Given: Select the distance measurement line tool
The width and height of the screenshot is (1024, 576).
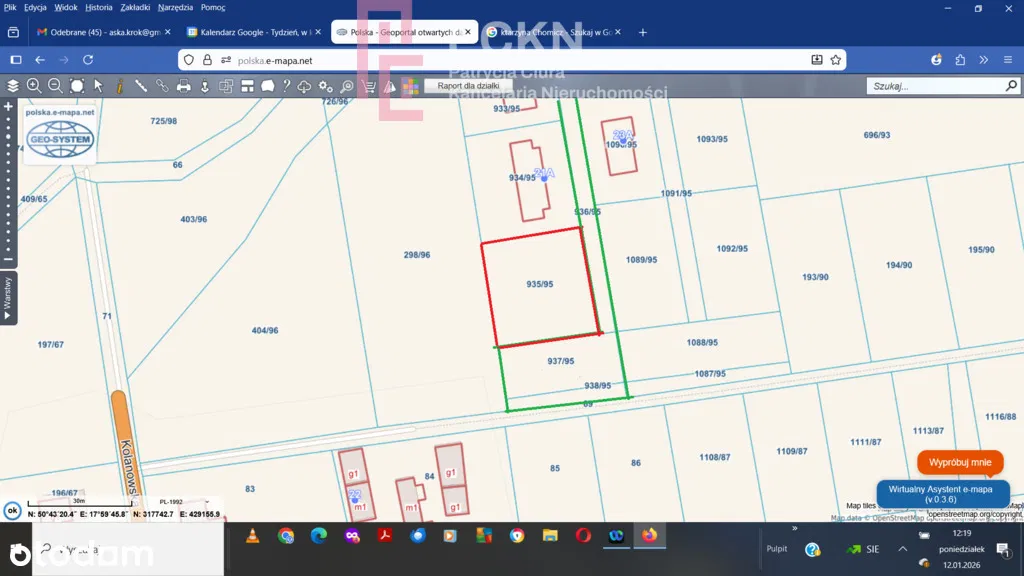Looking at the screenshot, I should point(141,86).
